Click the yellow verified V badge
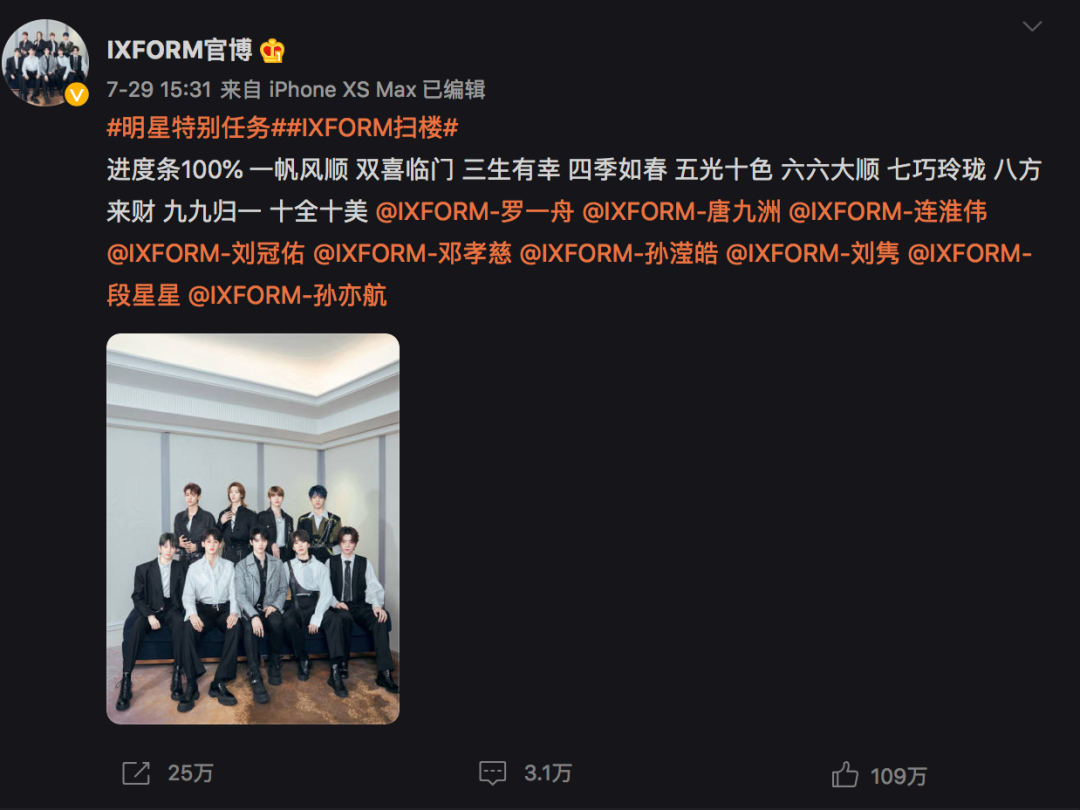The image size is (1080, 810). pyautogui.click(x=76, y=94)
